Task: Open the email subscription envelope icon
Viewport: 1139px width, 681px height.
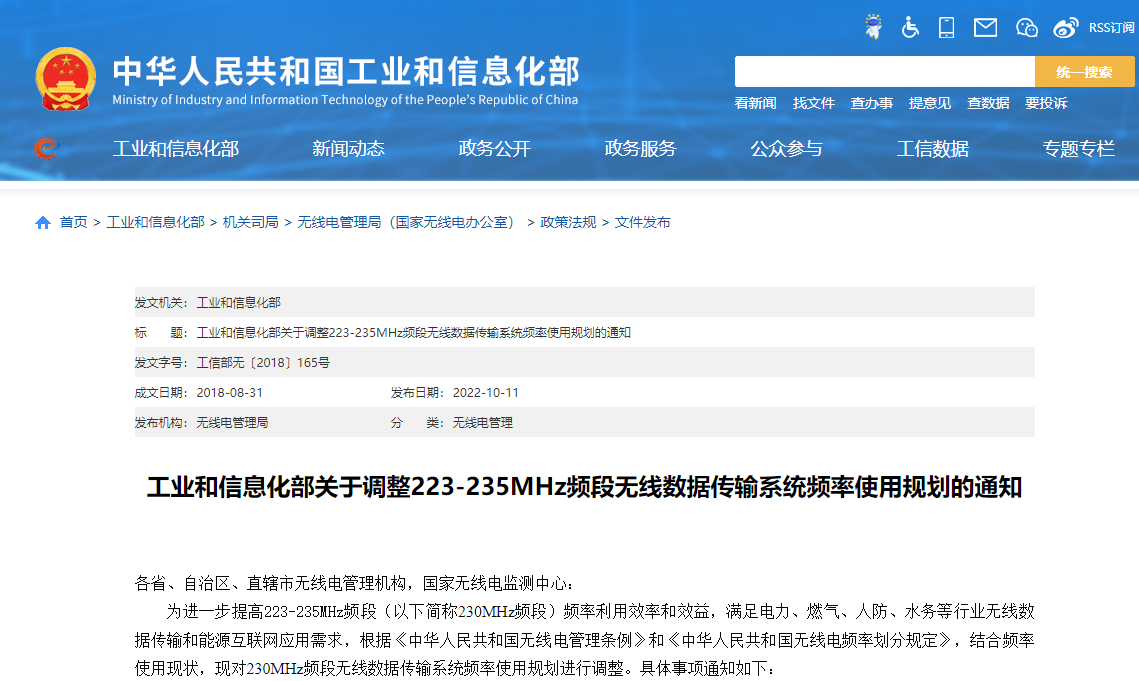Action: click(985, 27)
